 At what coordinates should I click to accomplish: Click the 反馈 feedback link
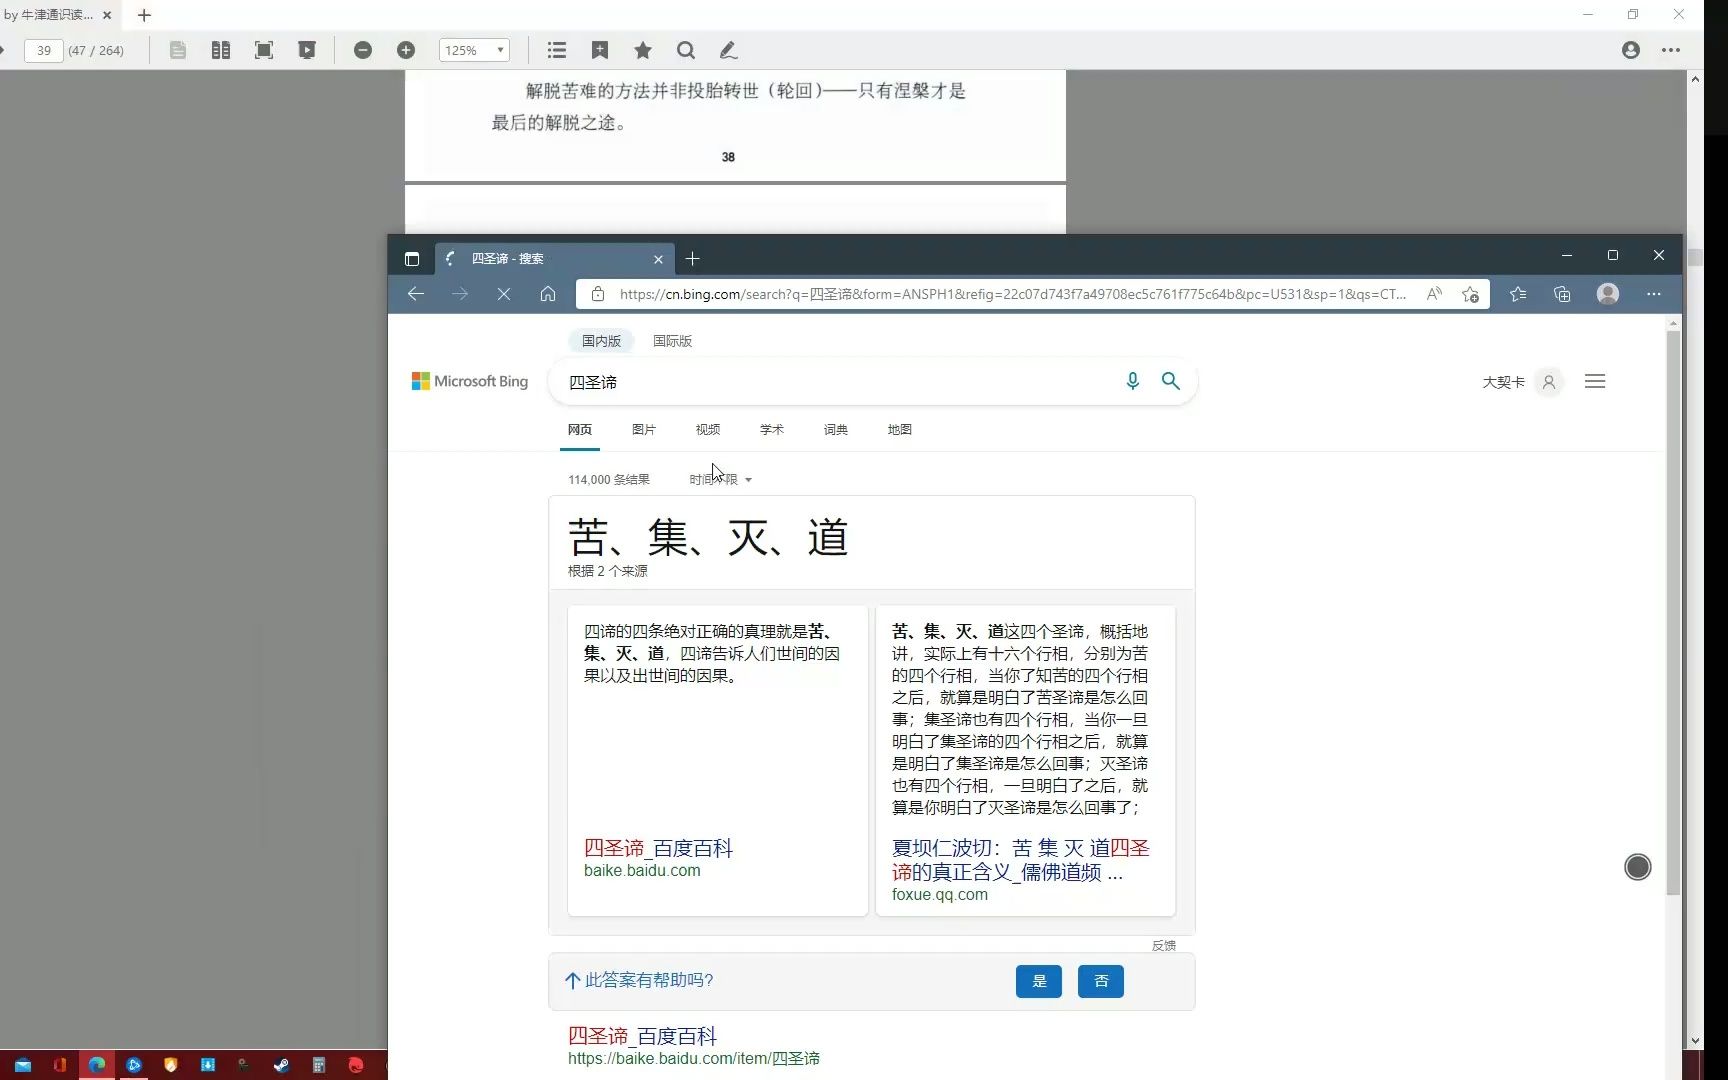pyautogui.click(x=1163, y=945)
